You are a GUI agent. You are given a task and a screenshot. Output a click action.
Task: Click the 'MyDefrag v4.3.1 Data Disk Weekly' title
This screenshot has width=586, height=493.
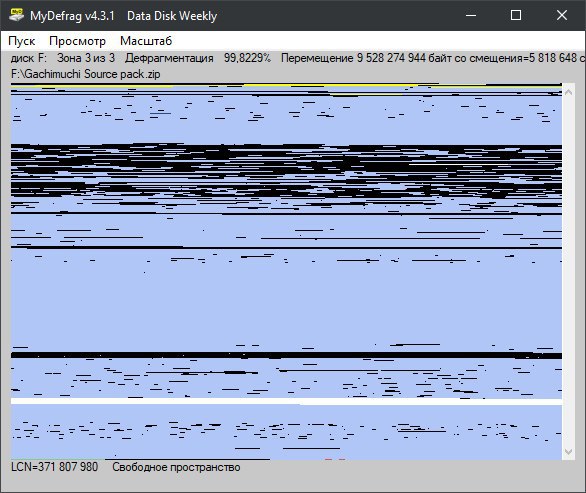tap(123, 16)
